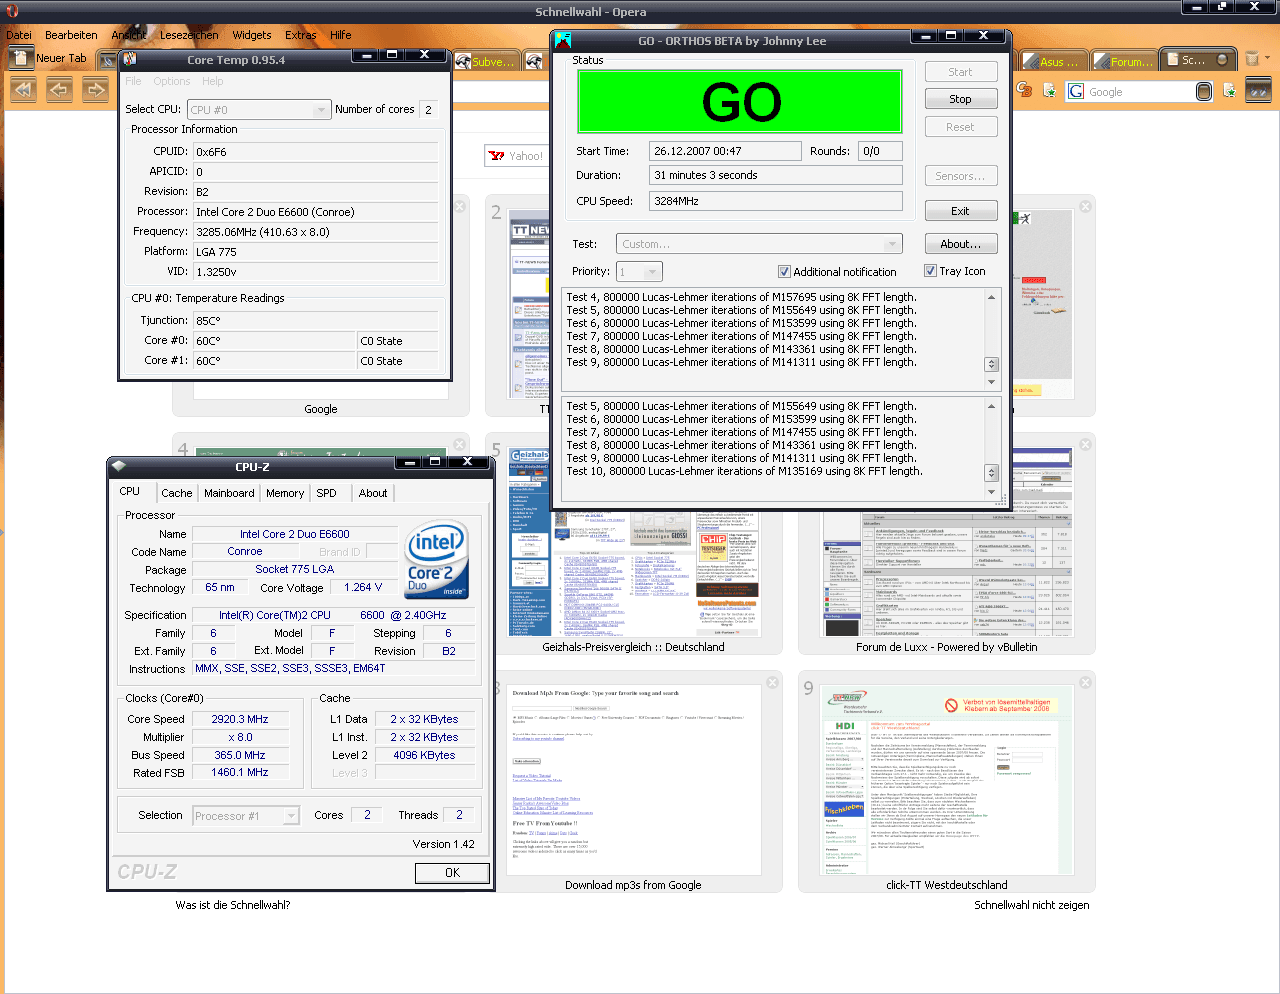Open the File menu in Core Temp
The image size is (1280, 994).
133,81
